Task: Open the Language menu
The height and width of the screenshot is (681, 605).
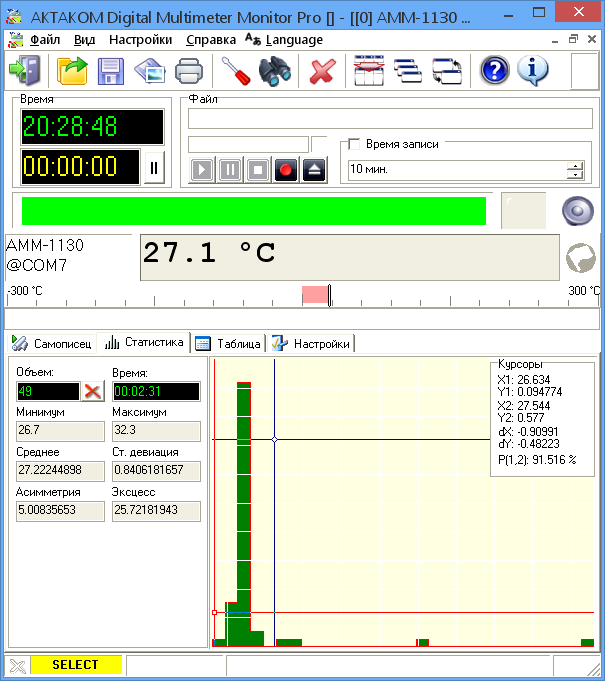Action: coord(294,40)
